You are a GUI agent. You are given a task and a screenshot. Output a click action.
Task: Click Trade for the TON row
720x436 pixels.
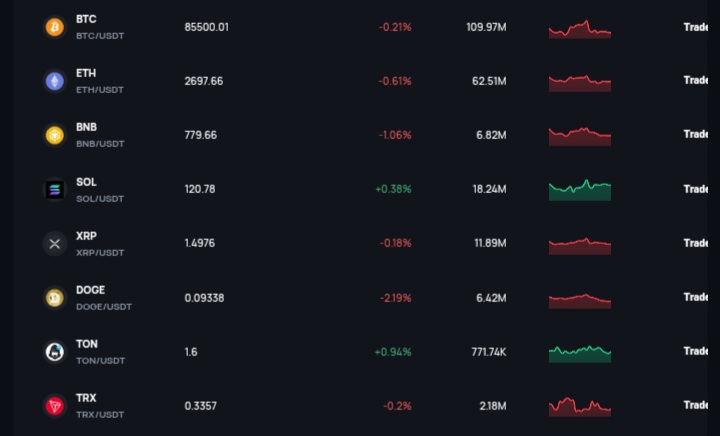[x=695, y=351]
